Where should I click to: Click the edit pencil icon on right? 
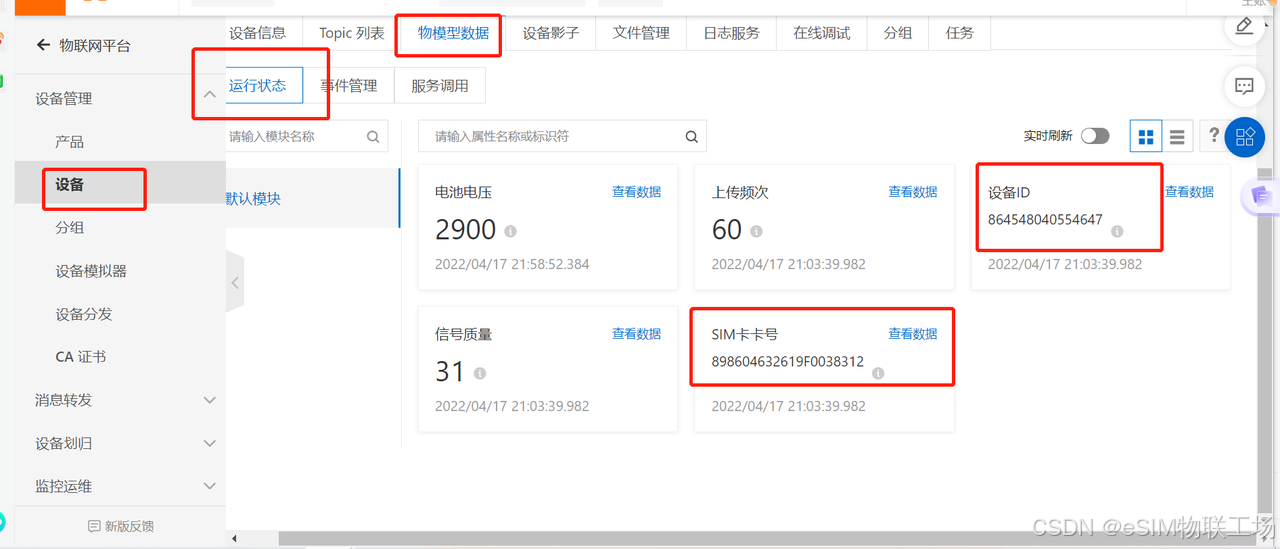coord(1245,26)
